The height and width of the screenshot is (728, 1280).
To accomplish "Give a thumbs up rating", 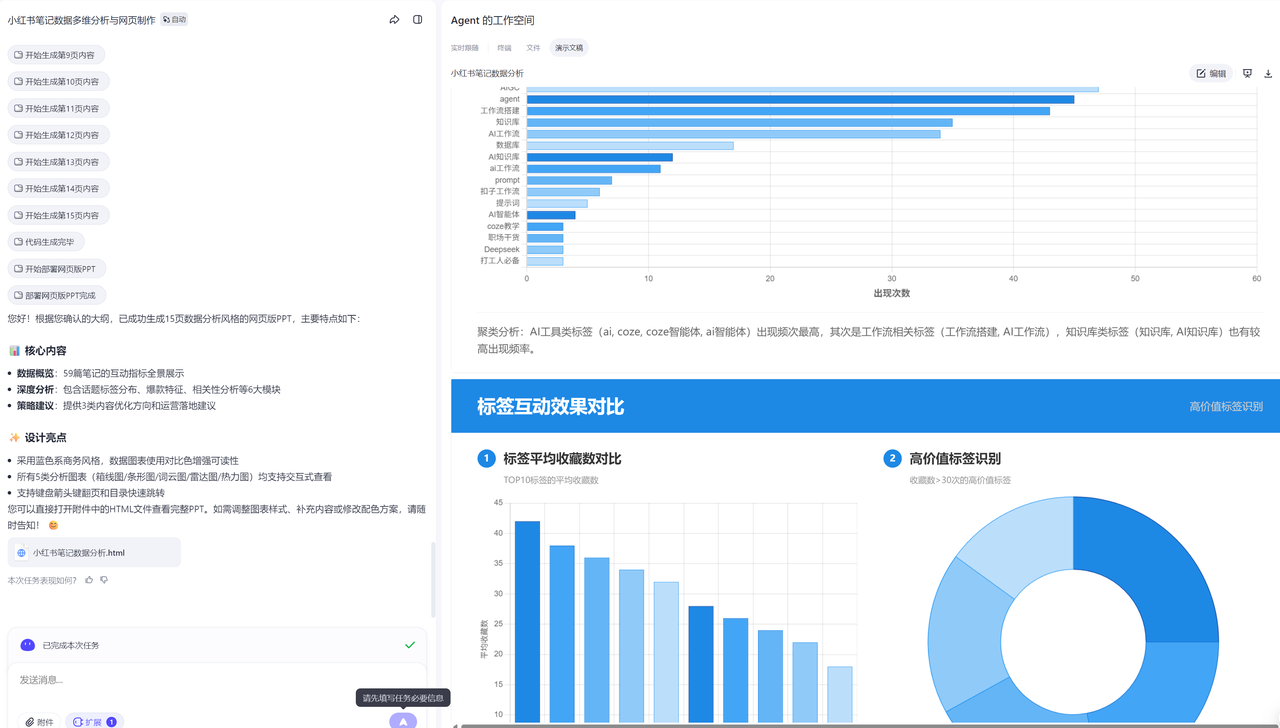I will click(x=89, y=580).
